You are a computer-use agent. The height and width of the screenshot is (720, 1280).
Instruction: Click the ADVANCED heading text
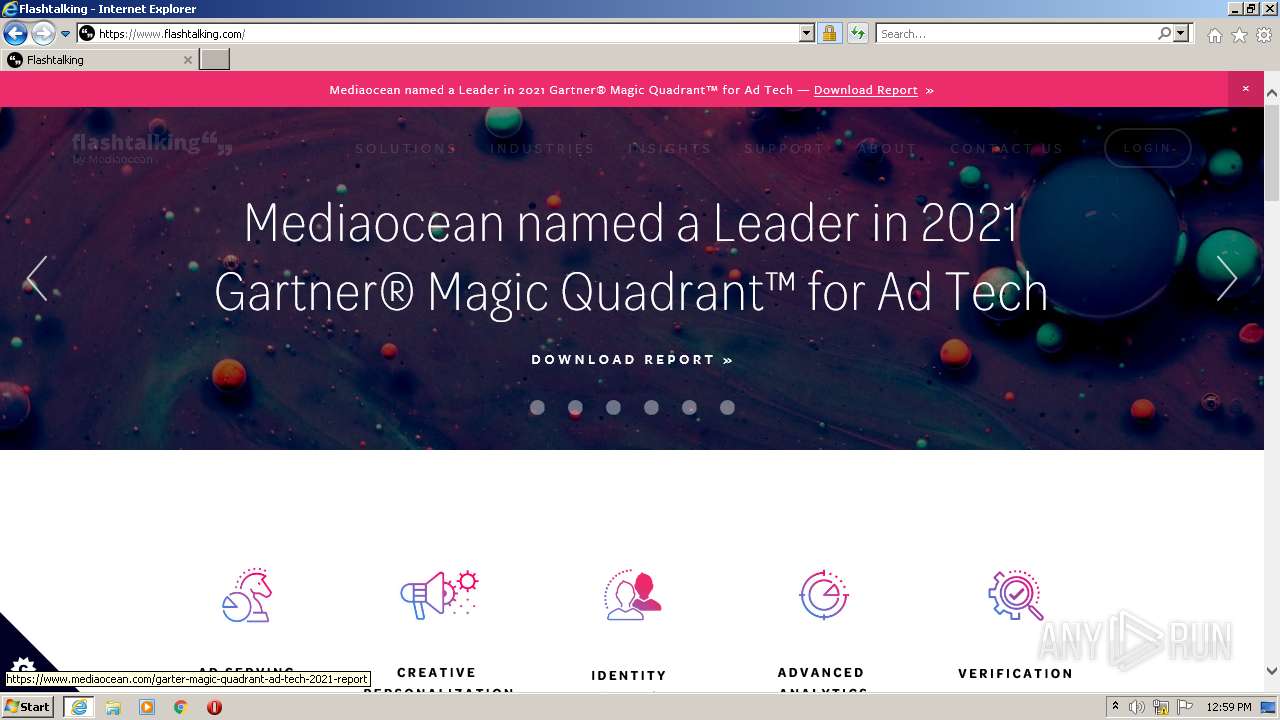821,673
